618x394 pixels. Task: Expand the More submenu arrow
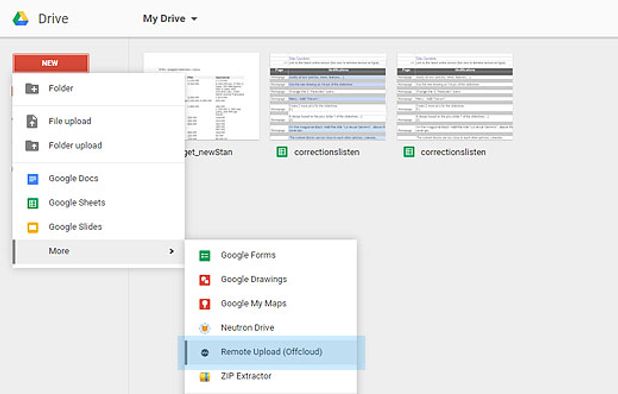171,251
